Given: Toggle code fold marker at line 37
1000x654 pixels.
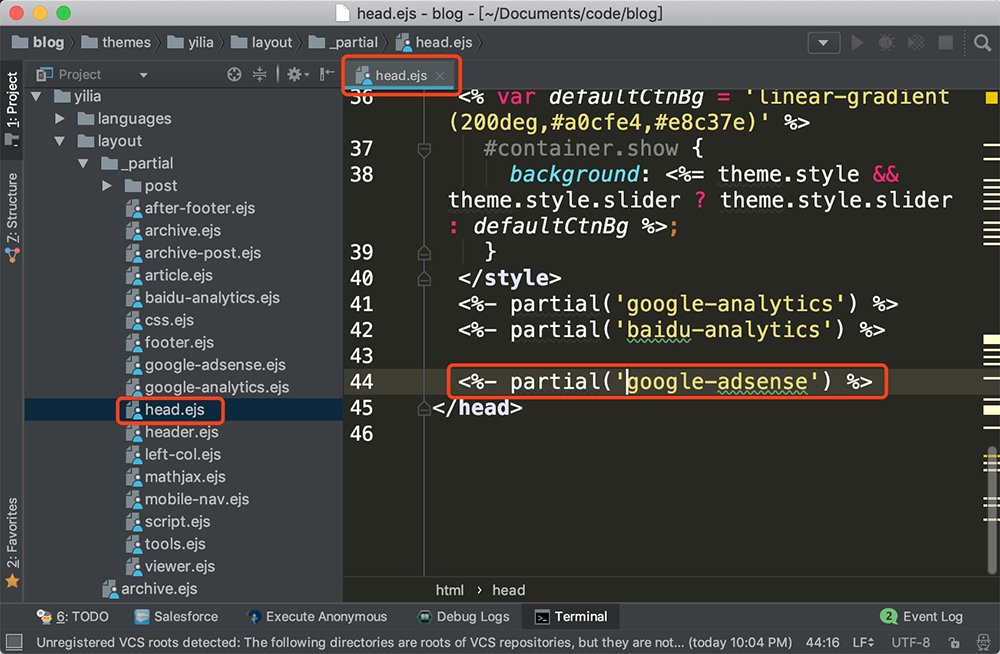Looking at the screenshot, I should pyautogui.click(x=423, y=150).
